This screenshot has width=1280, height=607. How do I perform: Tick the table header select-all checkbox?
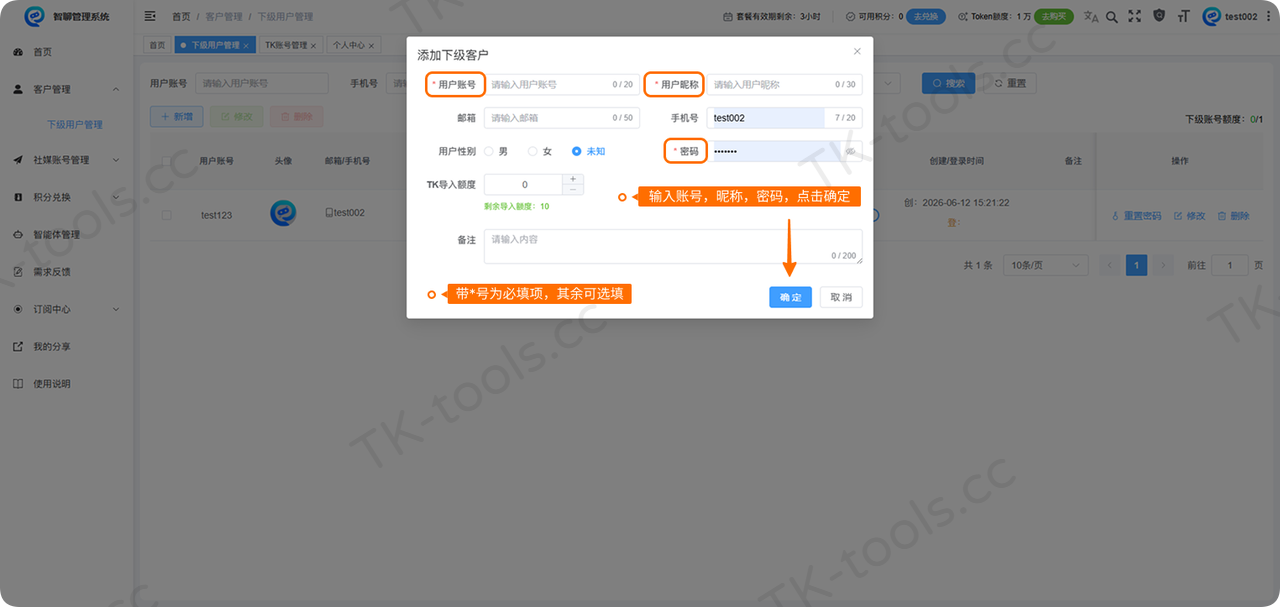[x=167, y=160]
